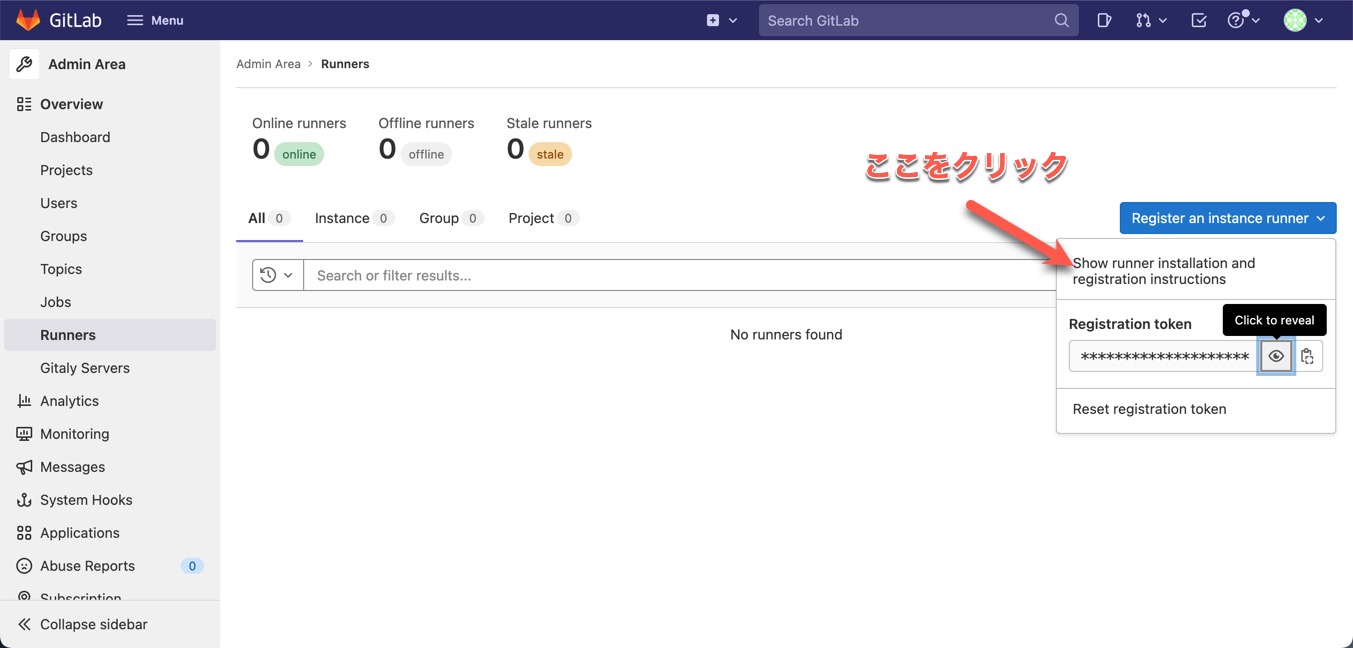Click the green online badge

299,154
